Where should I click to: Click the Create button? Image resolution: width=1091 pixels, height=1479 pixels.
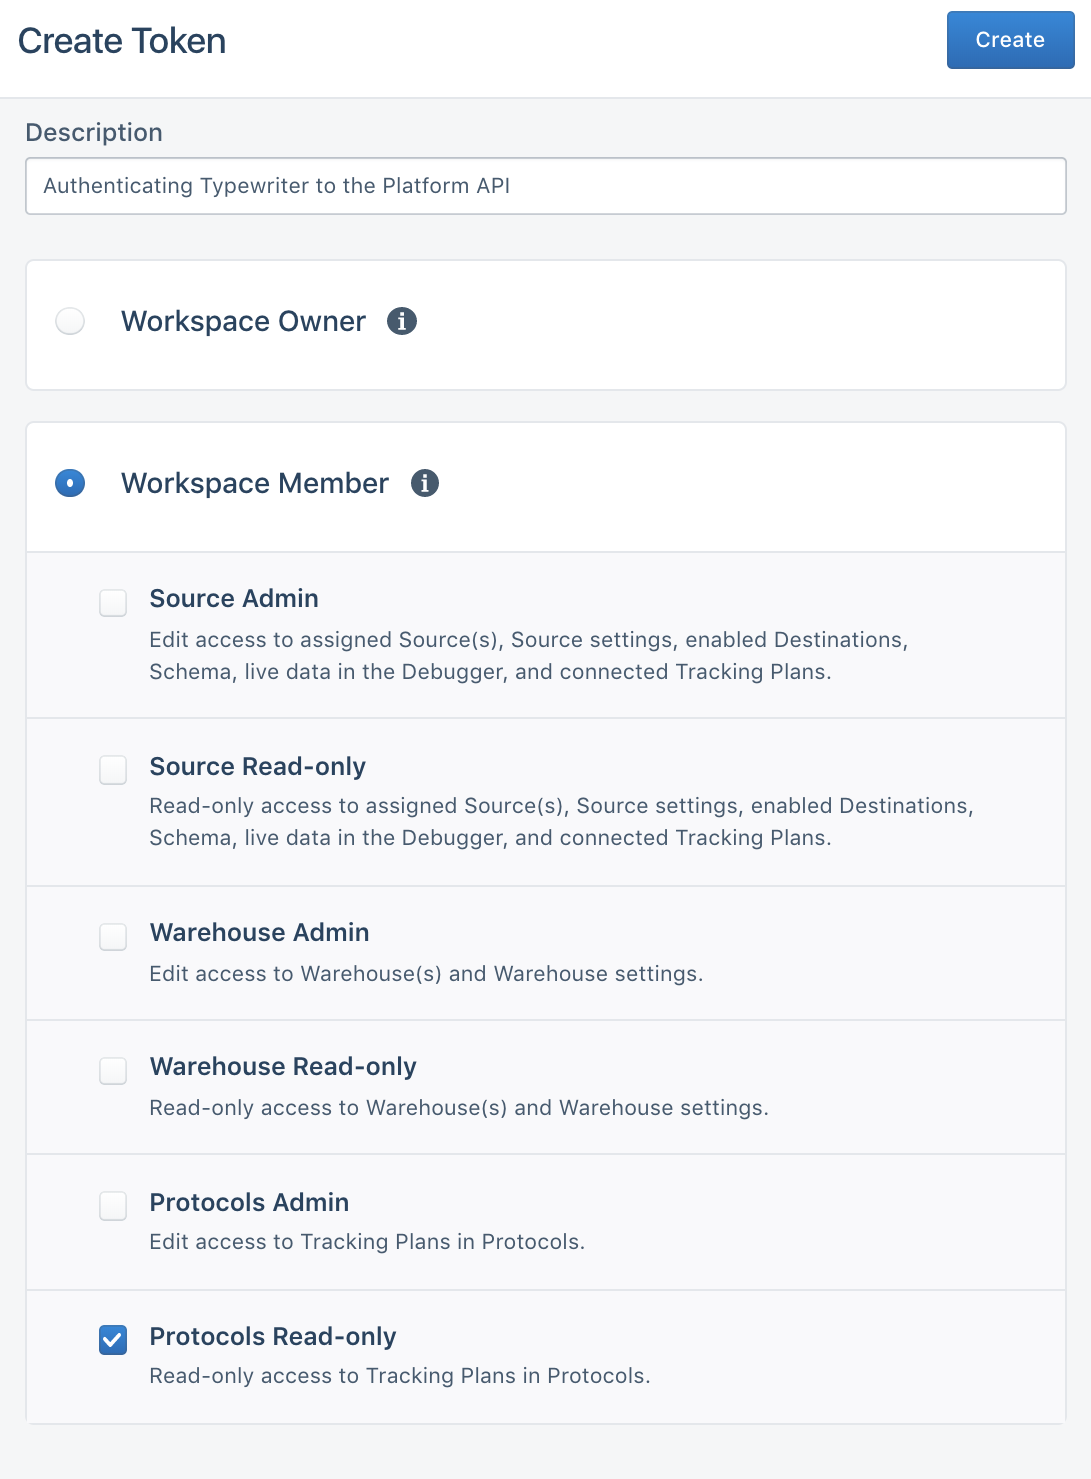click(x=1010, y=40)
